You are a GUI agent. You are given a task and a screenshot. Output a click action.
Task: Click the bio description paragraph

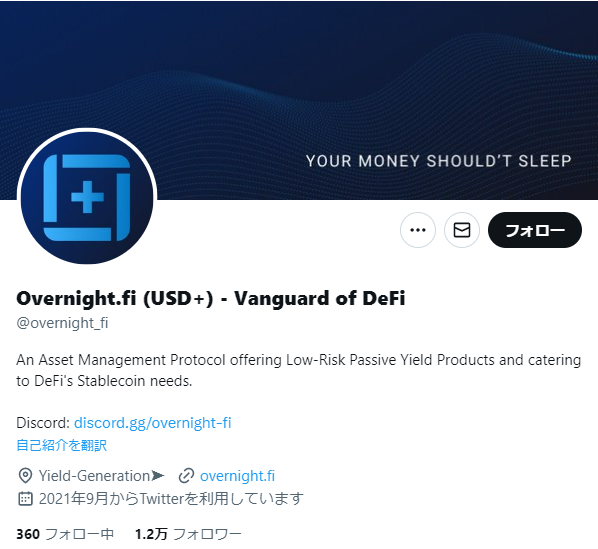coord(299,370)
